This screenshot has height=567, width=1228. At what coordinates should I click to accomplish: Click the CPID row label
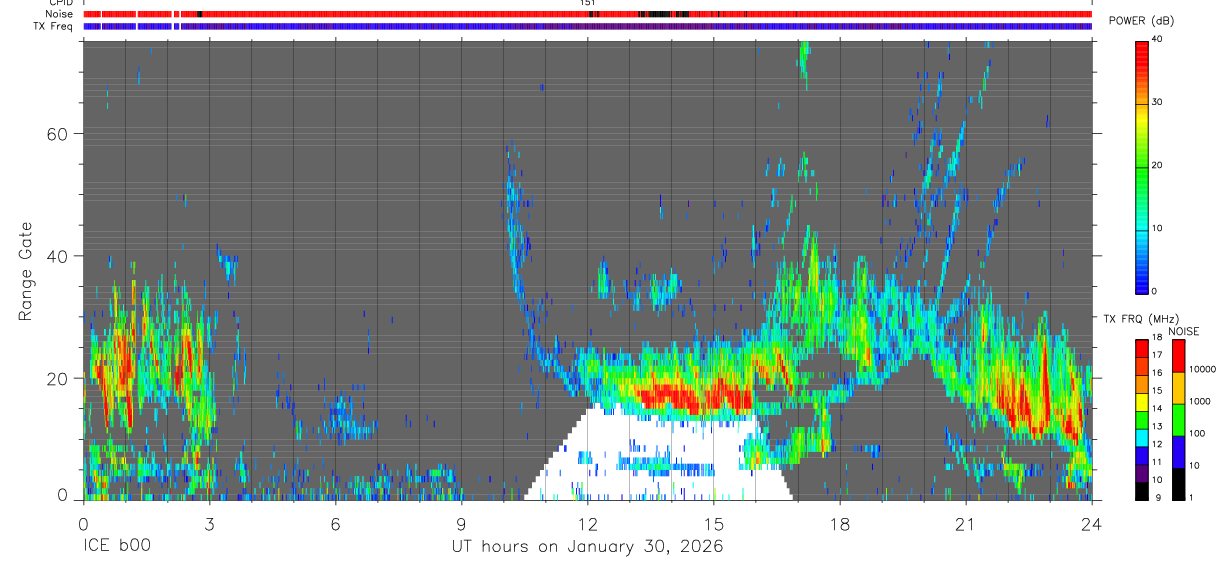[60, 3]
